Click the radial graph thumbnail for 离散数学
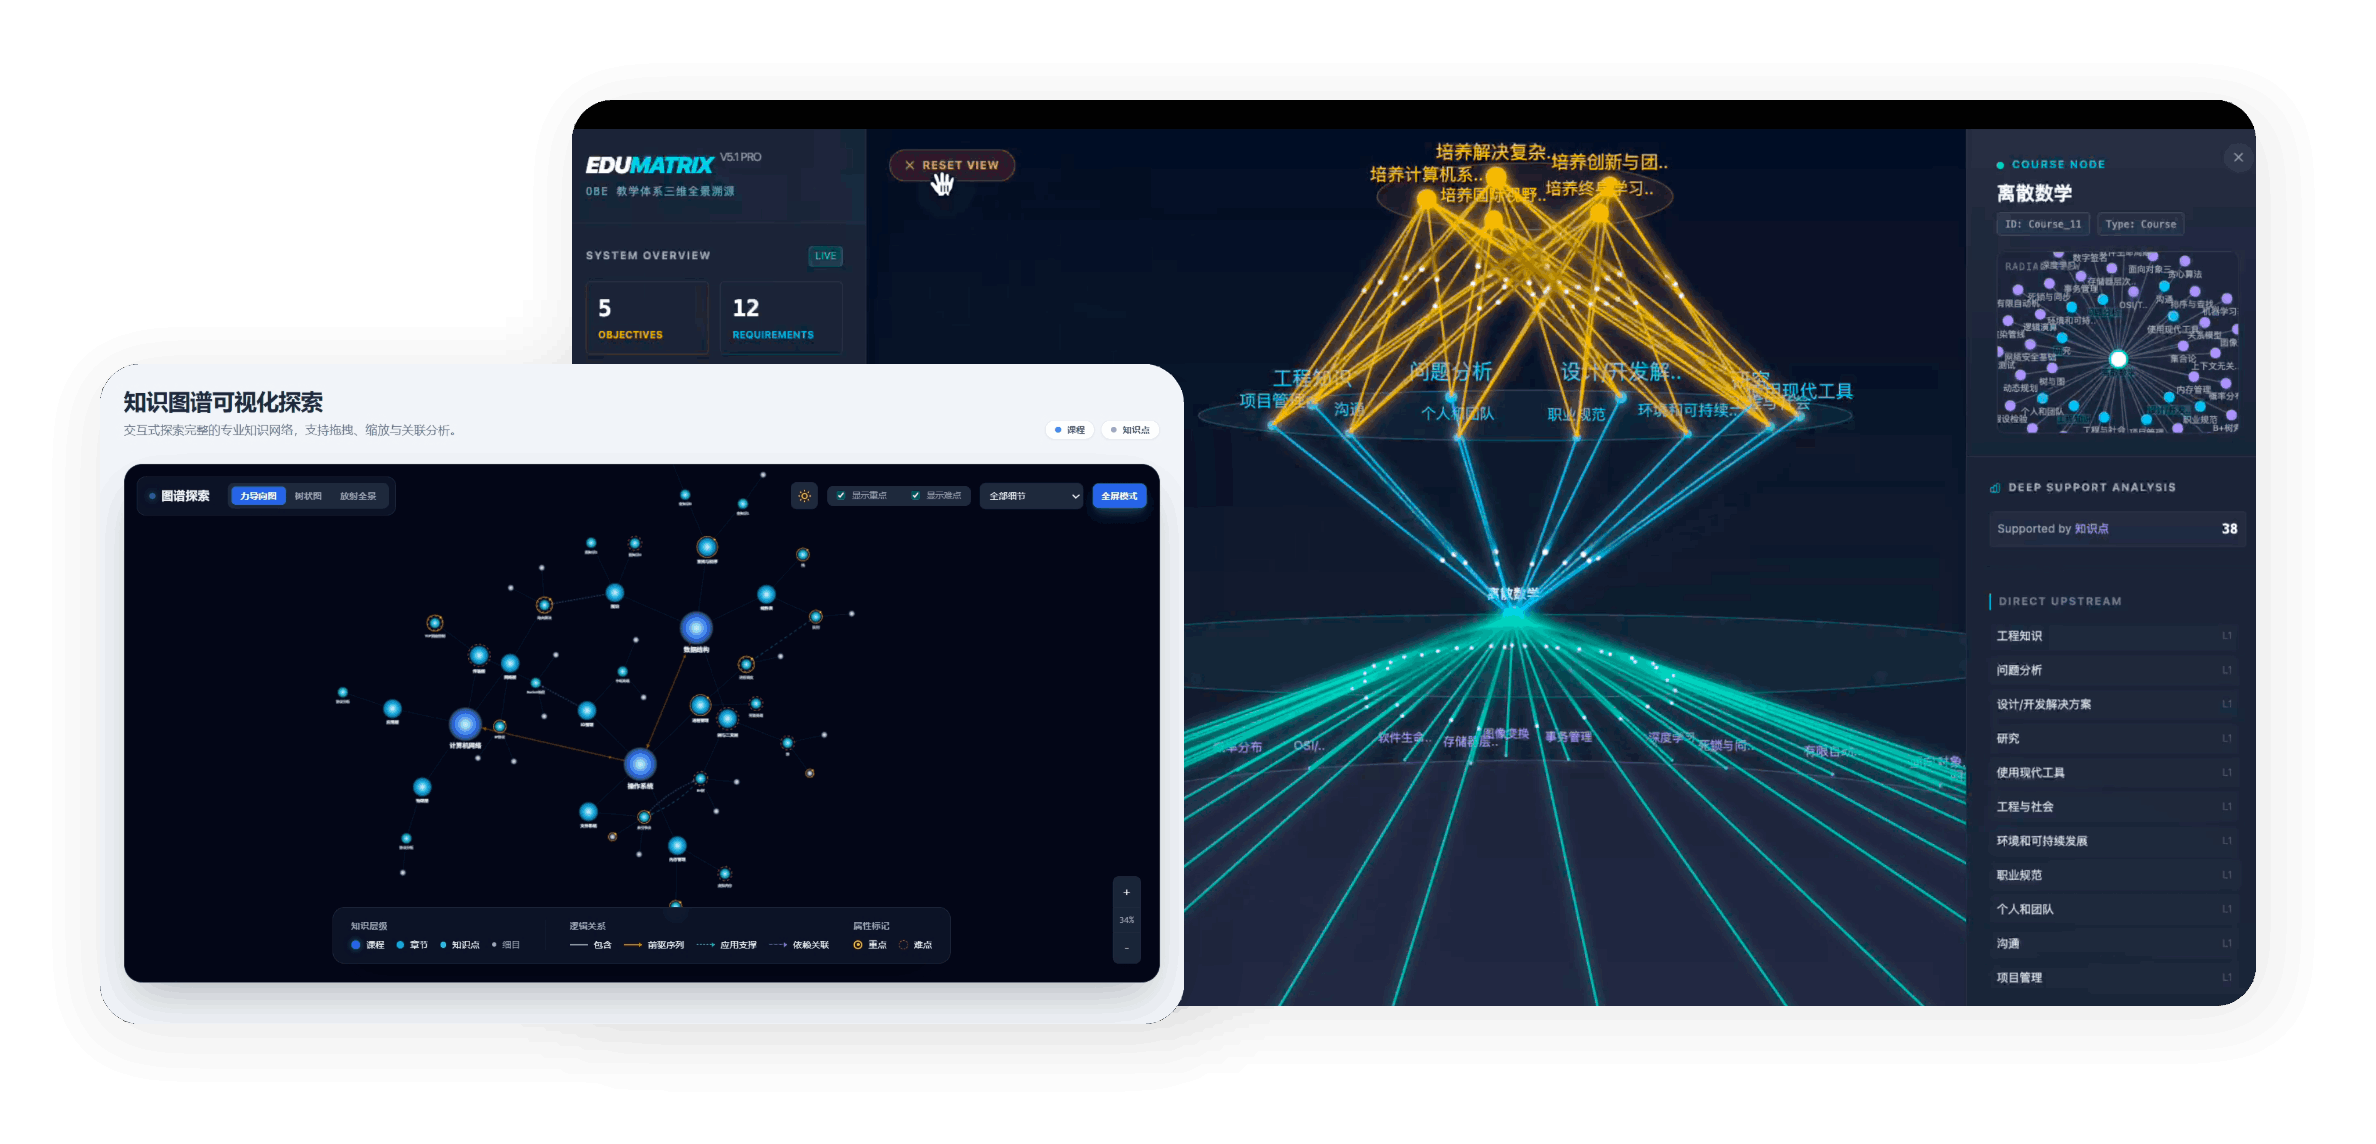The width and height of the screenshot is (2376, 1144). point(2116,343)
